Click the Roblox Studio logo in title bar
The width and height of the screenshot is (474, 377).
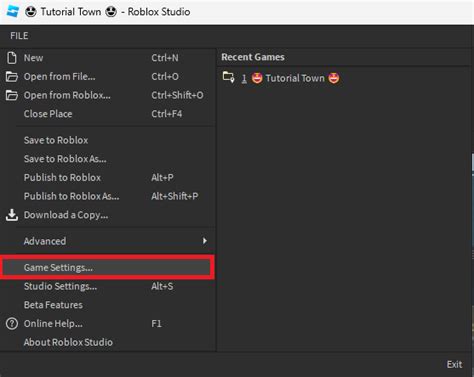click(x=13, y=12)
